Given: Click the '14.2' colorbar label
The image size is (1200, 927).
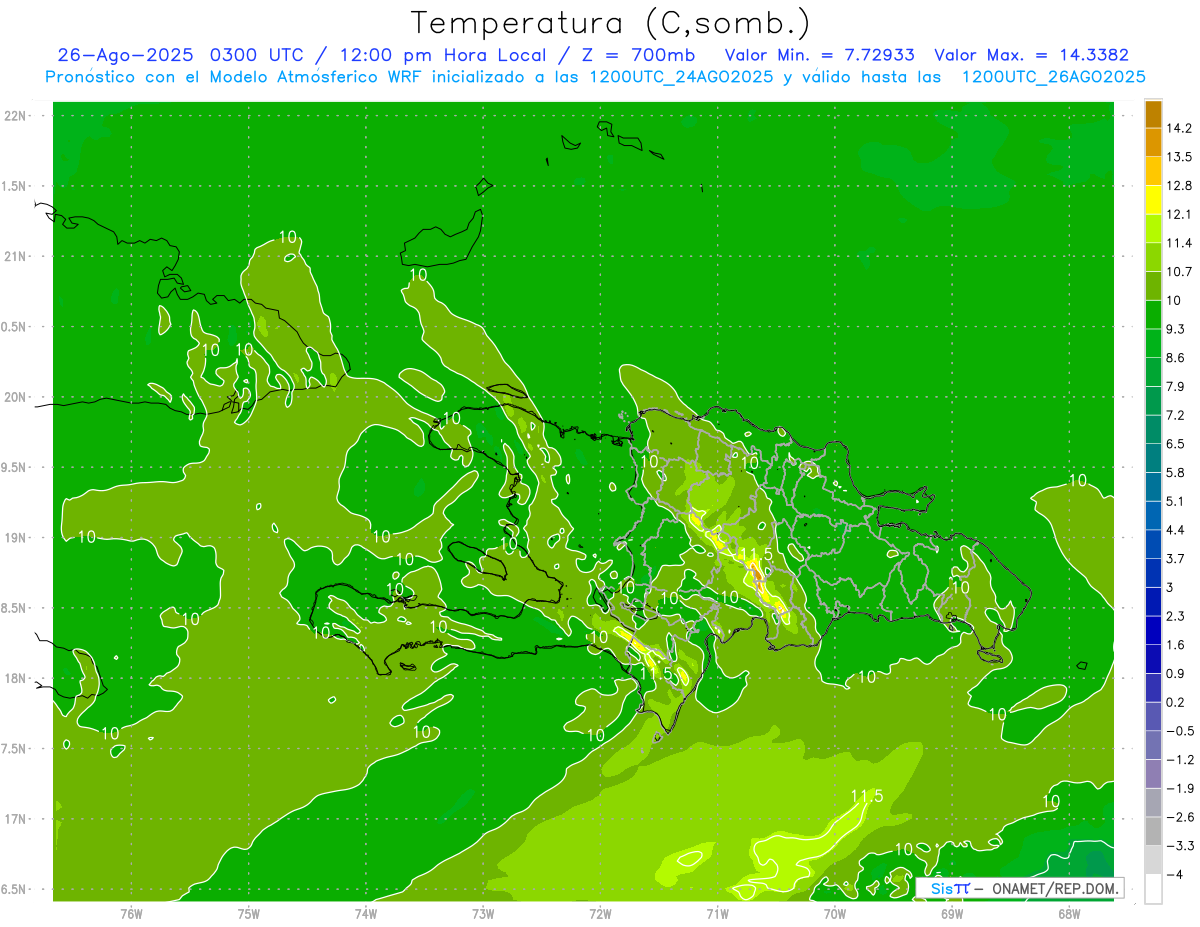Looking at the screenshot, I should click(1179, 128).
